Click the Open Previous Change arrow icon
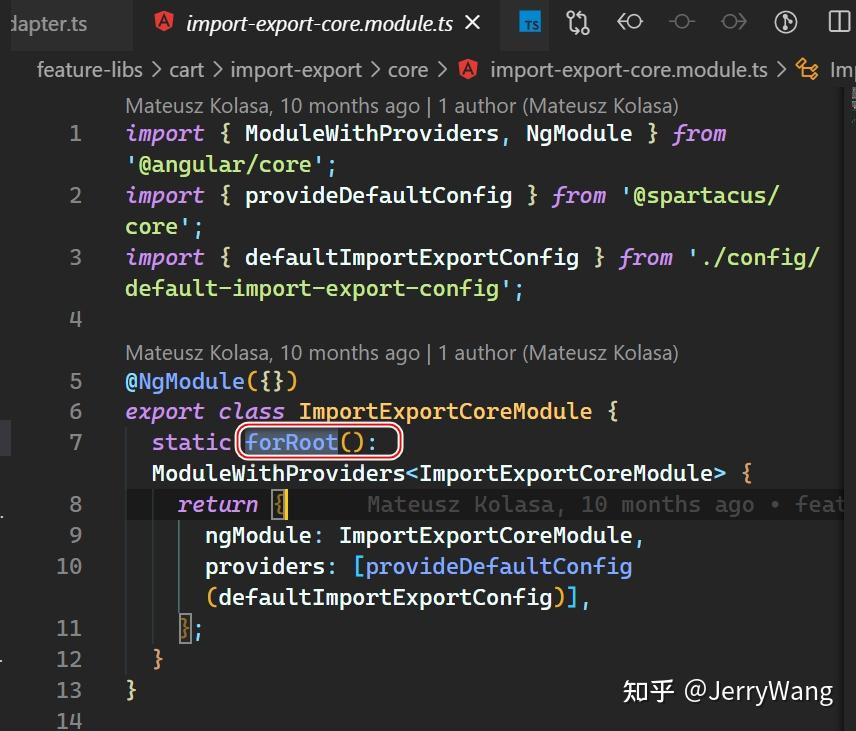The width and height of the screenshot is (856, 731). click(x=630, y=22)
